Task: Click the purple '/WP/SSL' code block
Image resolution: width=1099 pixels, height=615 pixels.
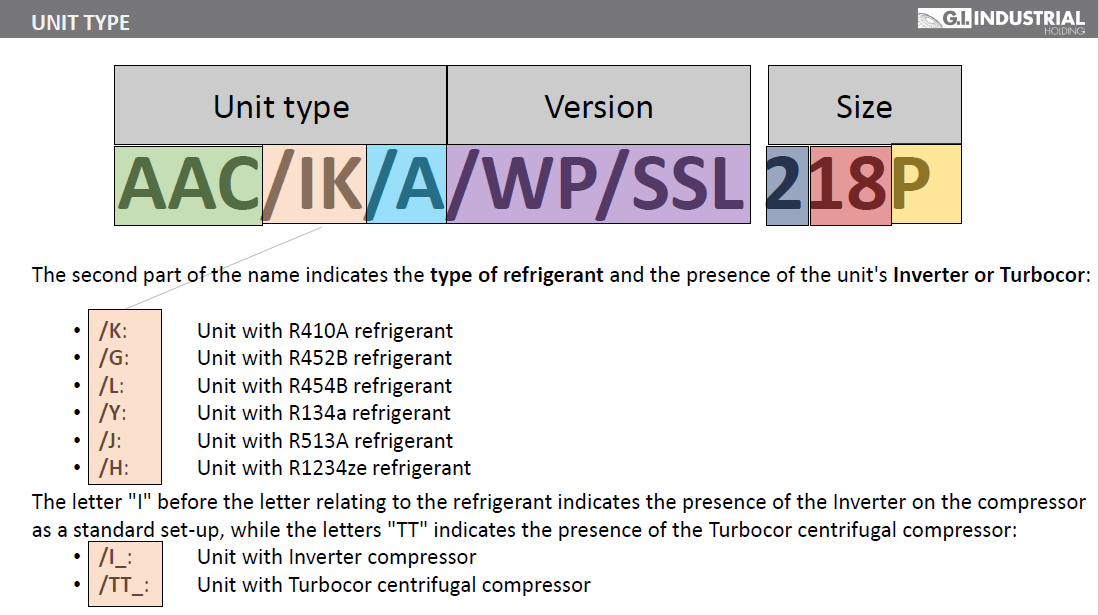Action: pyautogui.click(x=599, y=184)
